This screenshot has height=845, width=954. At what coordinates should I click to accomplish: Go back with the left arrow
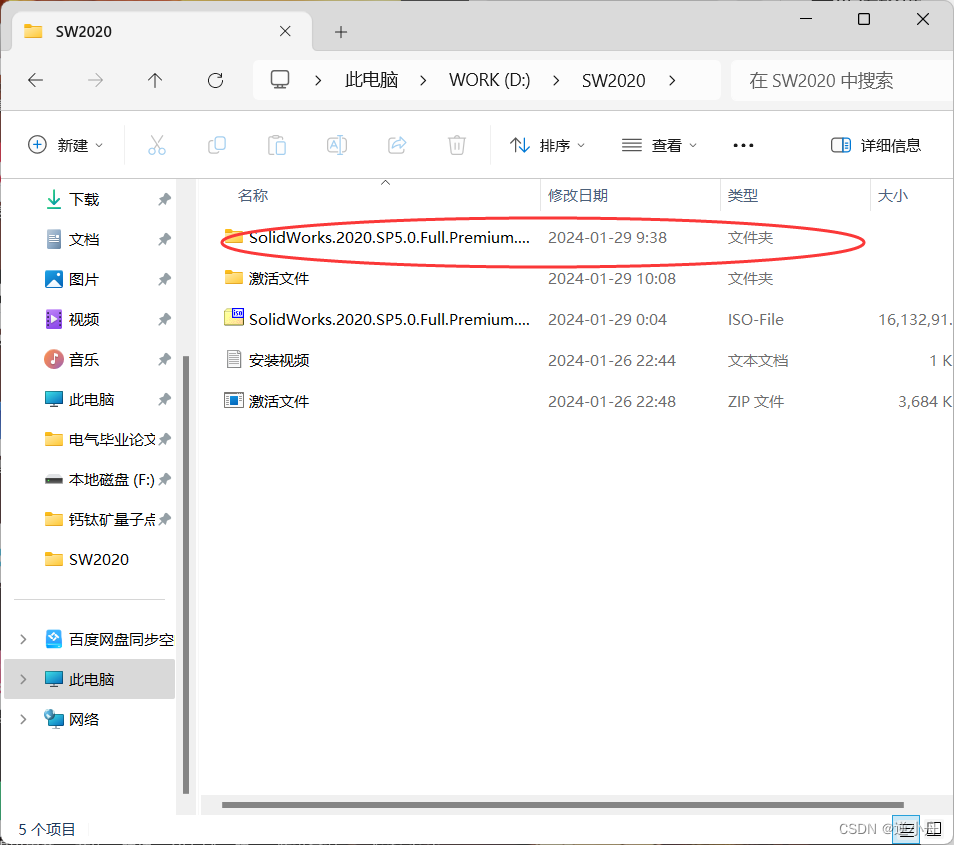(36, 80)
